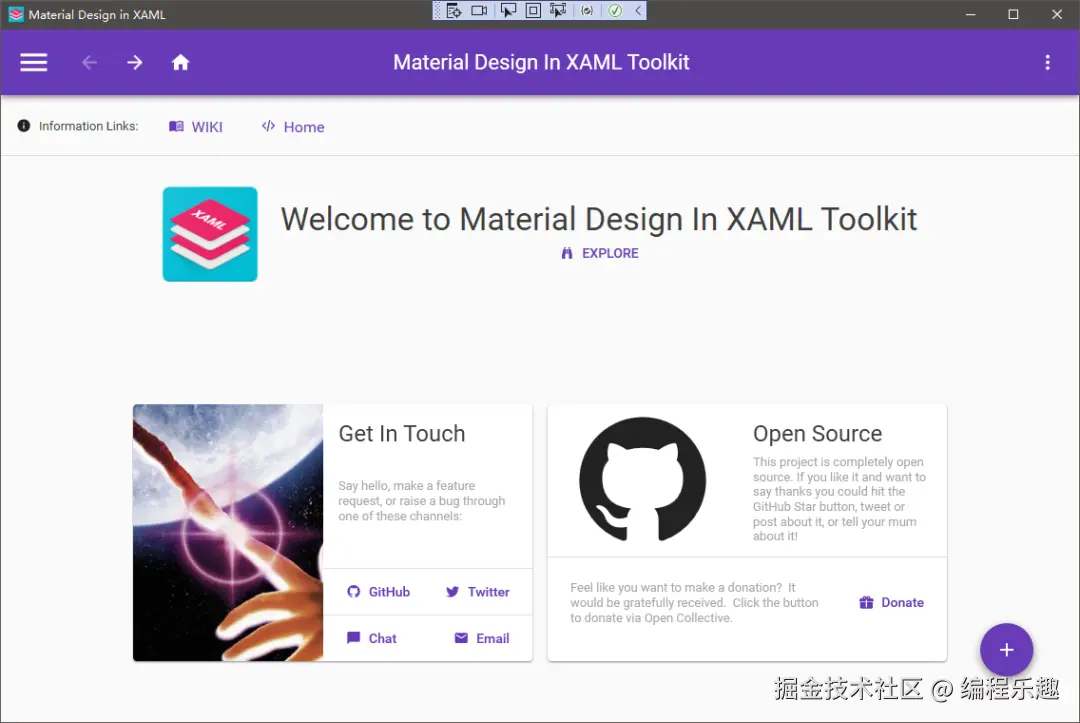Viewport: 1080px width, 723px height.
Task: Go back with the left arrow
Action: (90, 63)
